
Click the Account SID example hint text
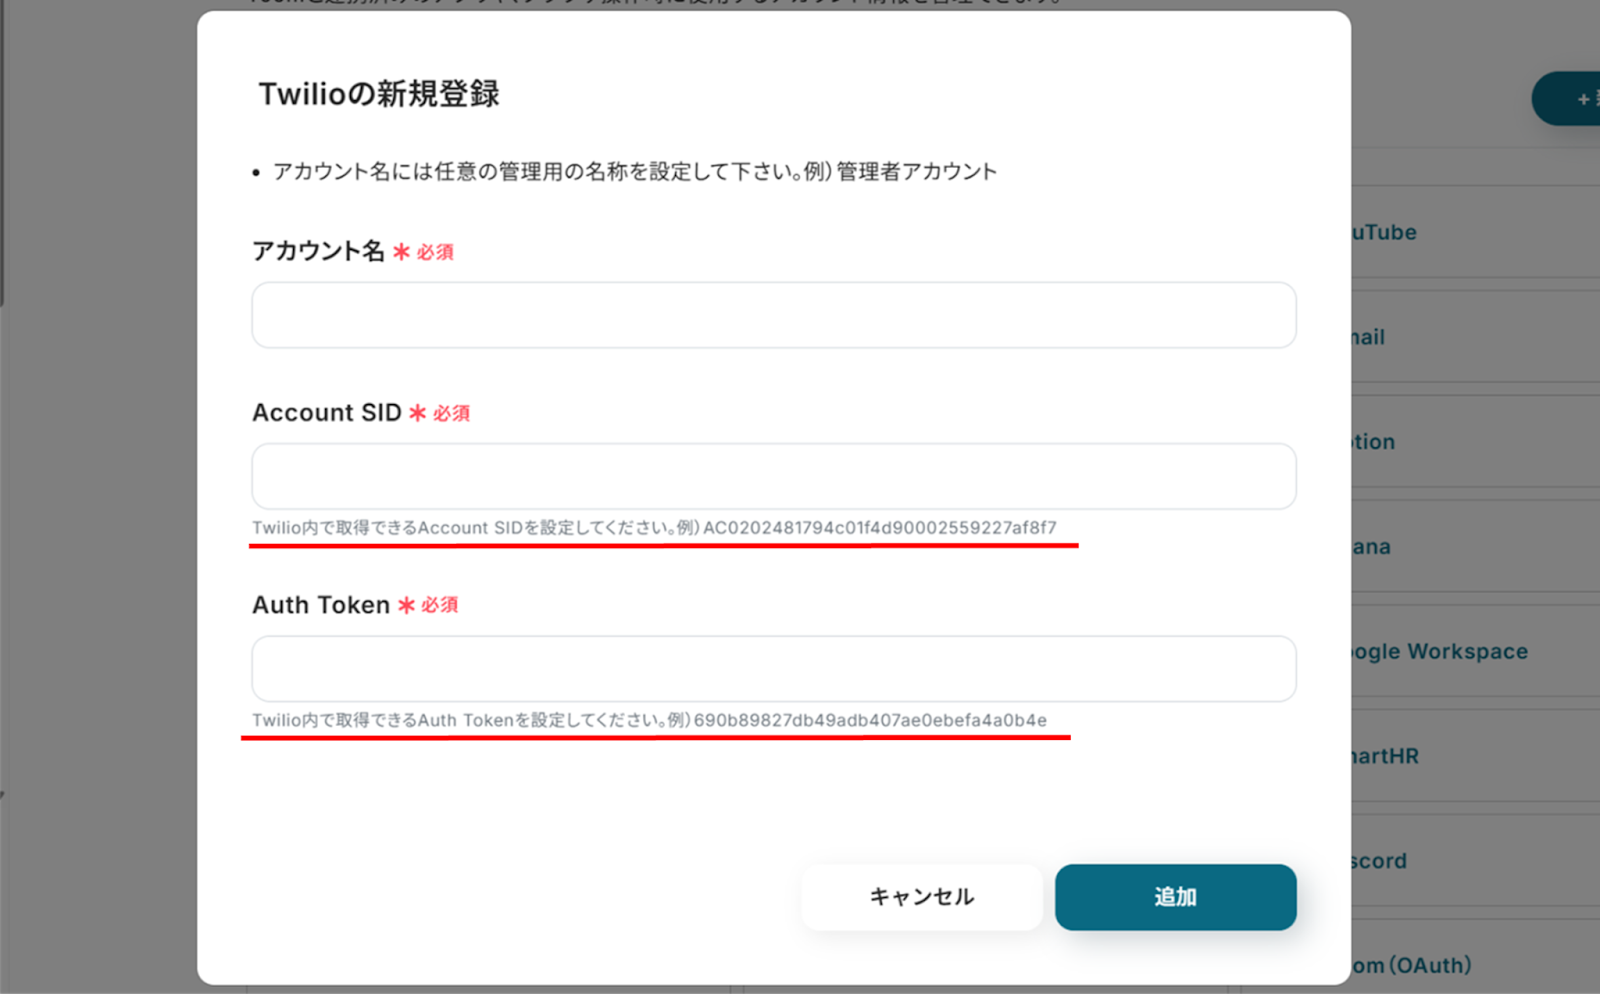click(654, 528)
